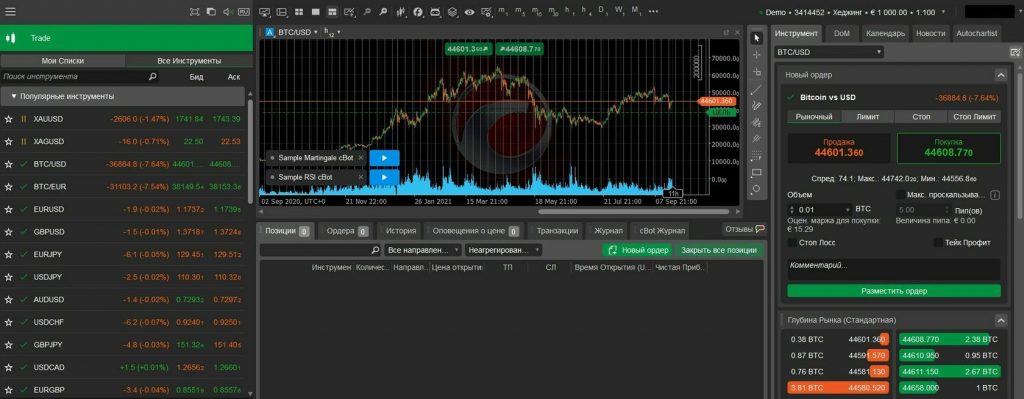The width and height of the screenshot is (1024, 399).
Task: Collapse the Новый ордер section
Action: [1001, 75]
